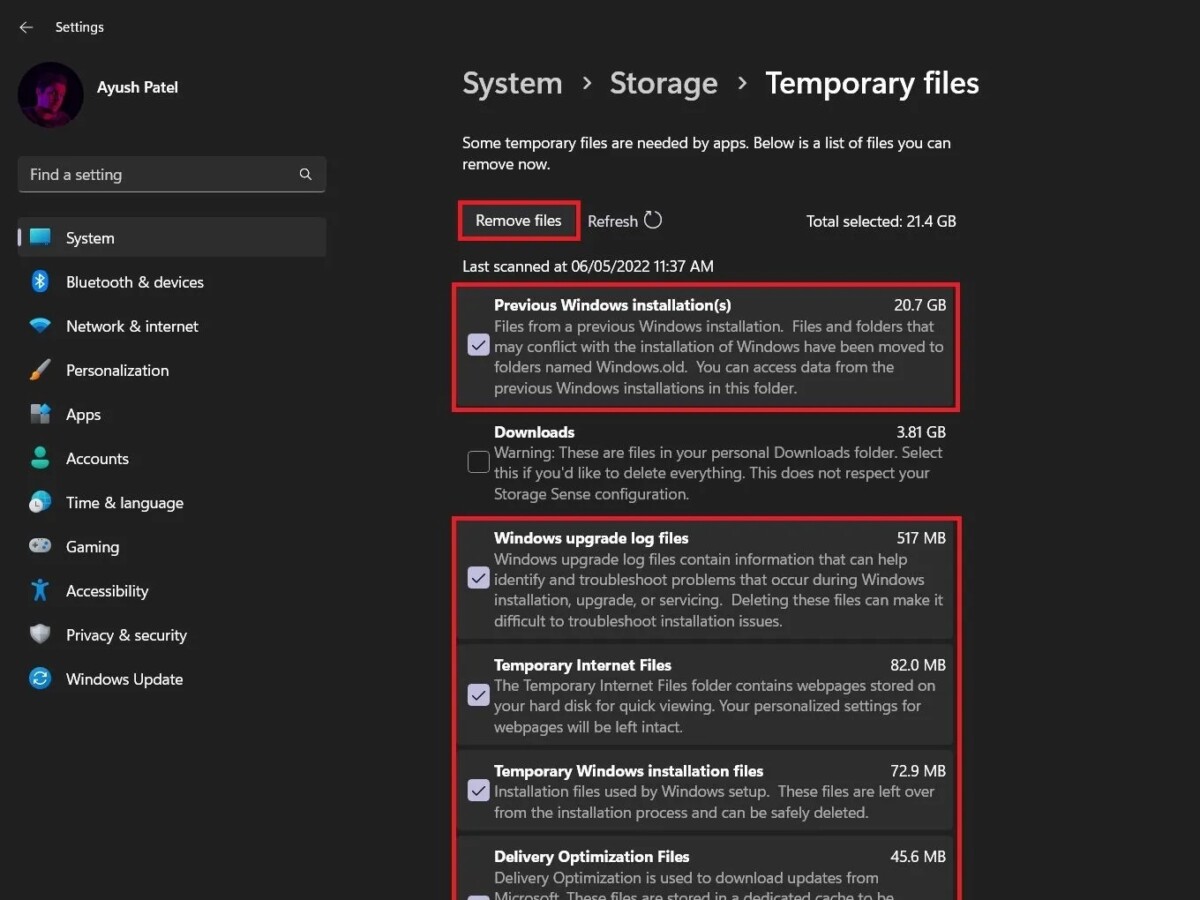Uncheck Windows upgrade log files checkbox

(478, 578)
